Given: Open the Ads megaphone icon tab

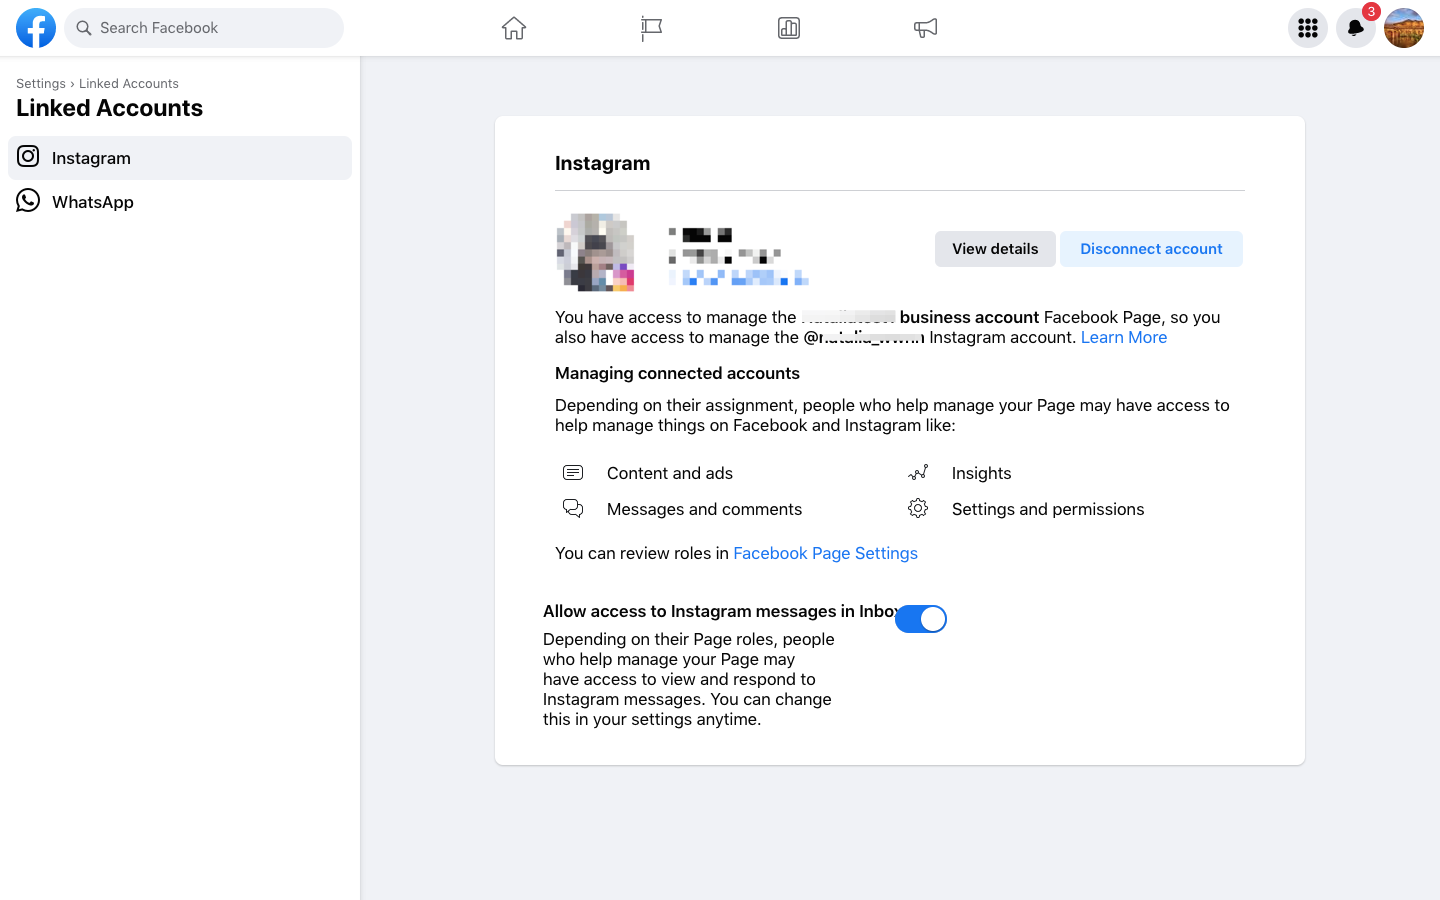Looking at the screenshot, I should point(926,28).
